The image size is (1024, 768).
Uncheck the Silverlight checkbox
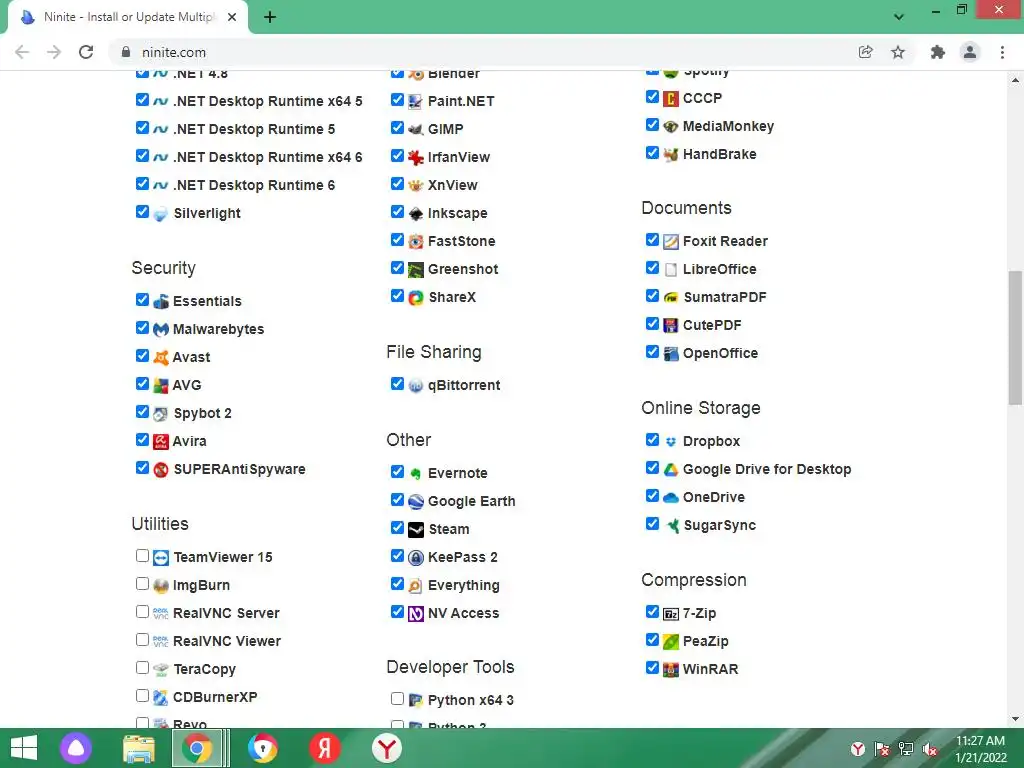point(142,212)
